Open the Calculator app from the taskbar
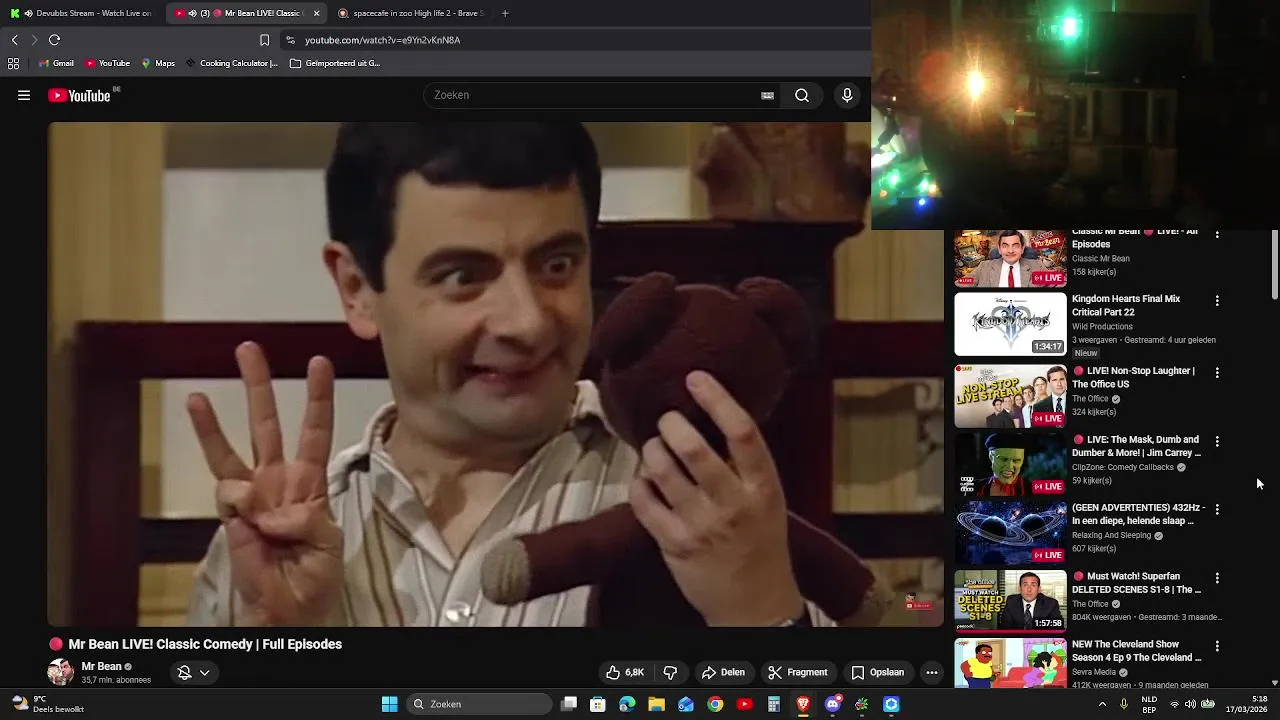This screenshot has width=1280, height=720. coord(774,704)
